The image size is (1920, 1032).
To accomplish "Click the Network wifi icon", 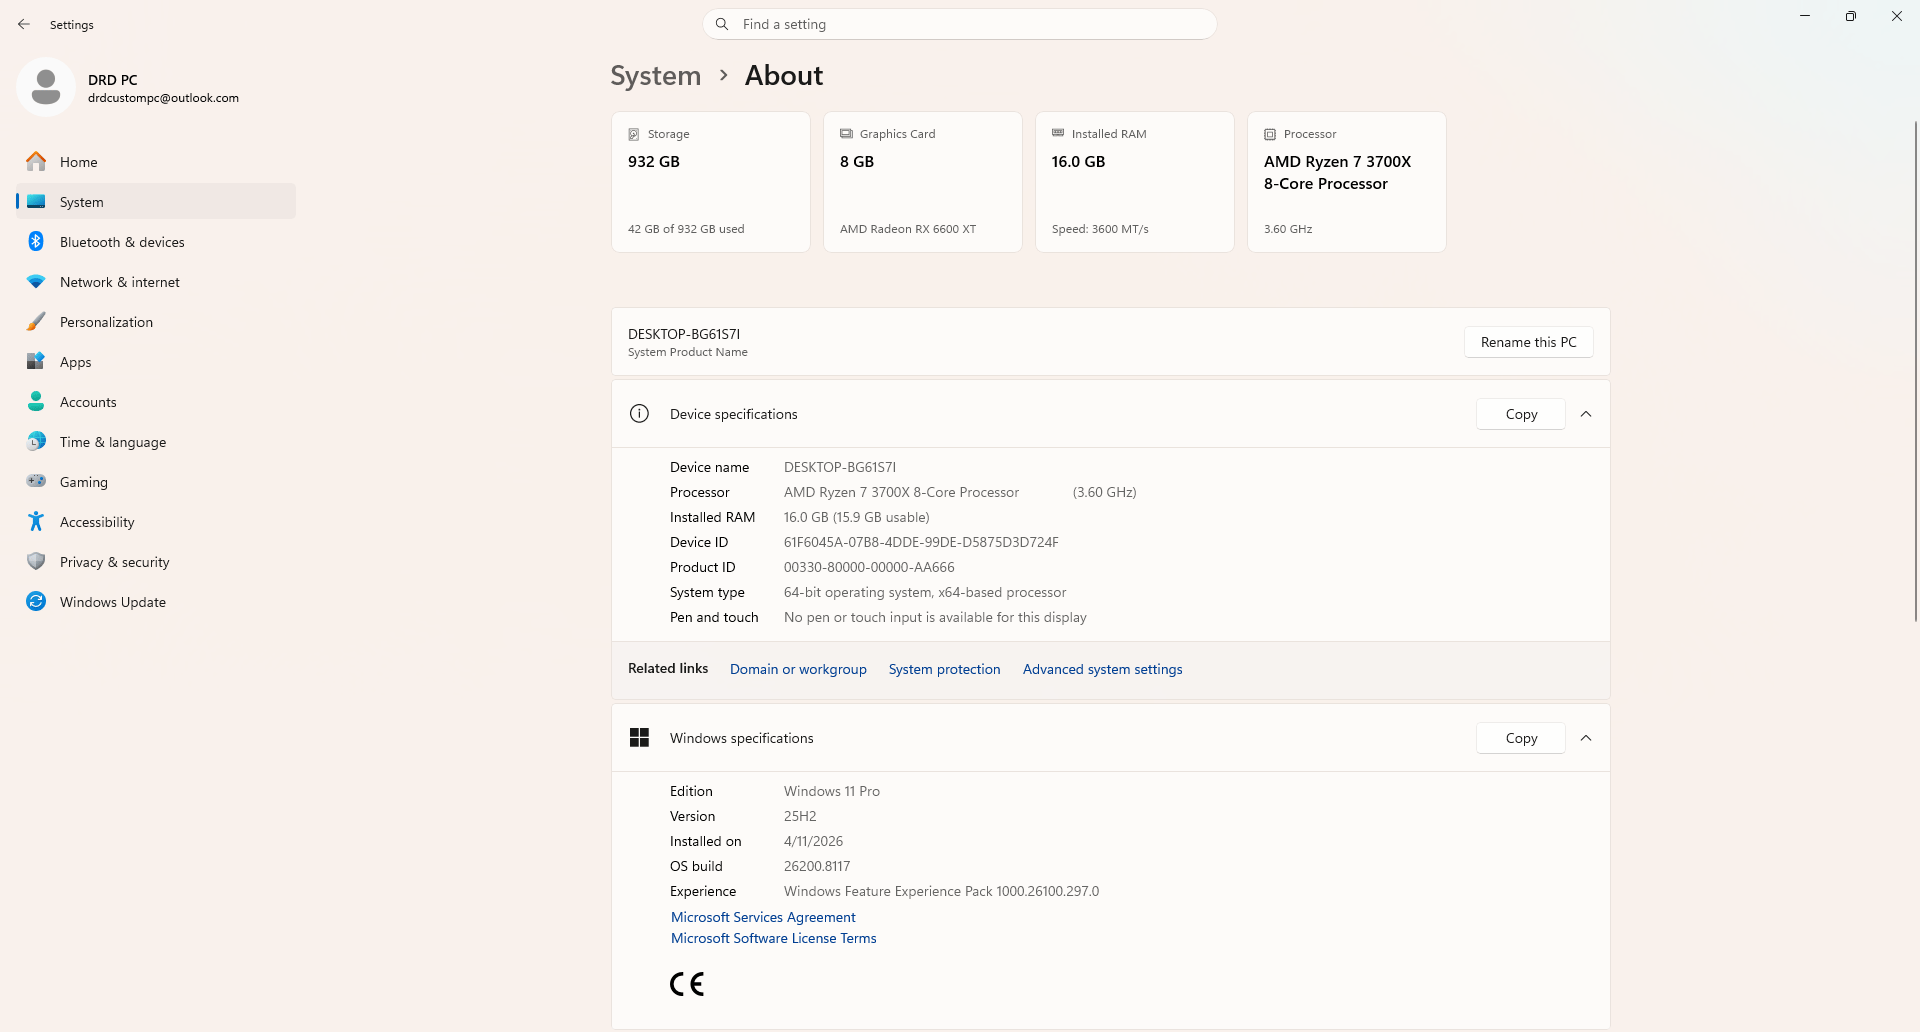I will click(36, 282).
